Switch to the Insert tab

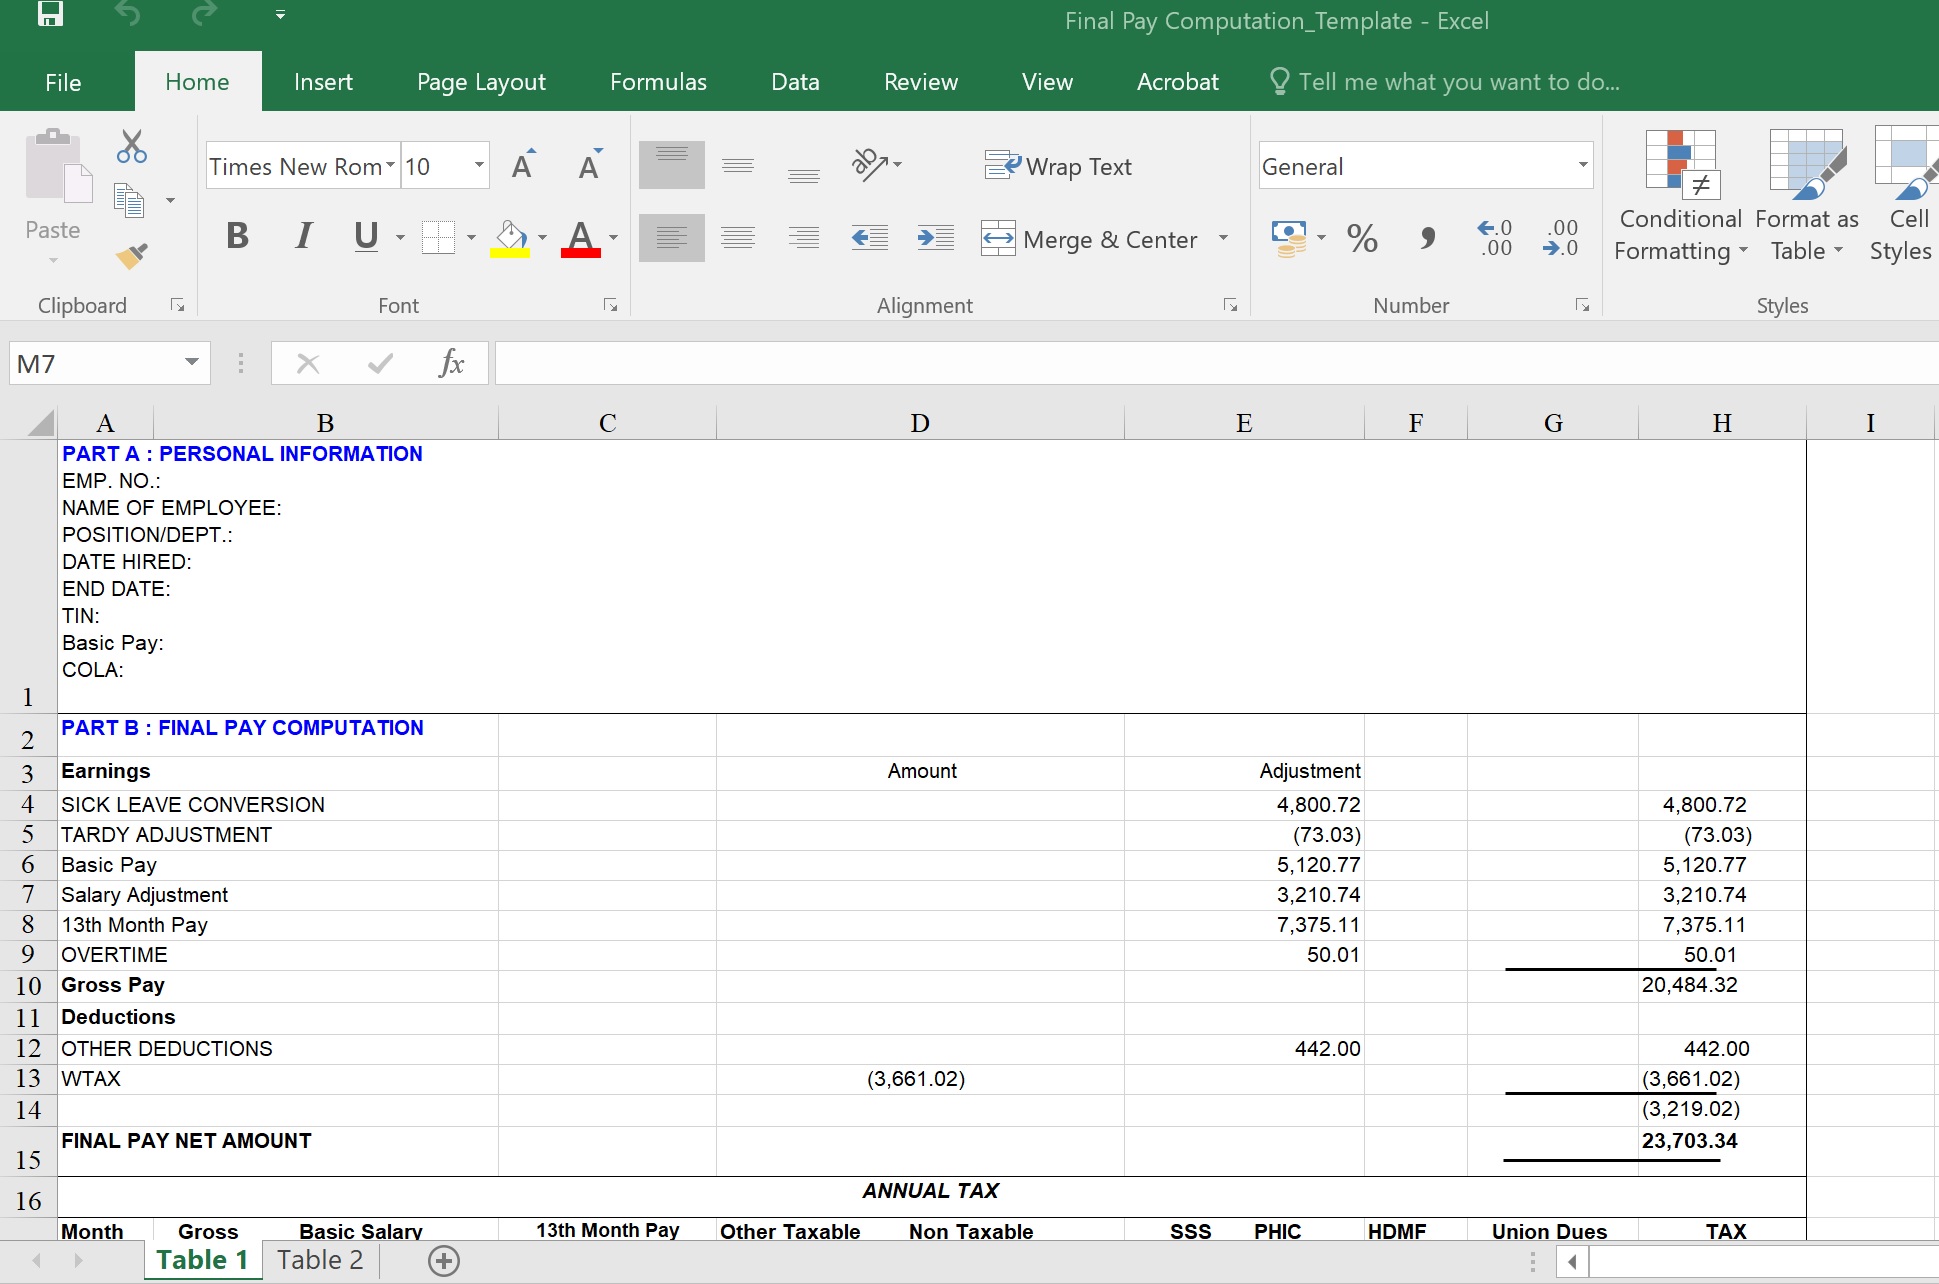point(323,82)
